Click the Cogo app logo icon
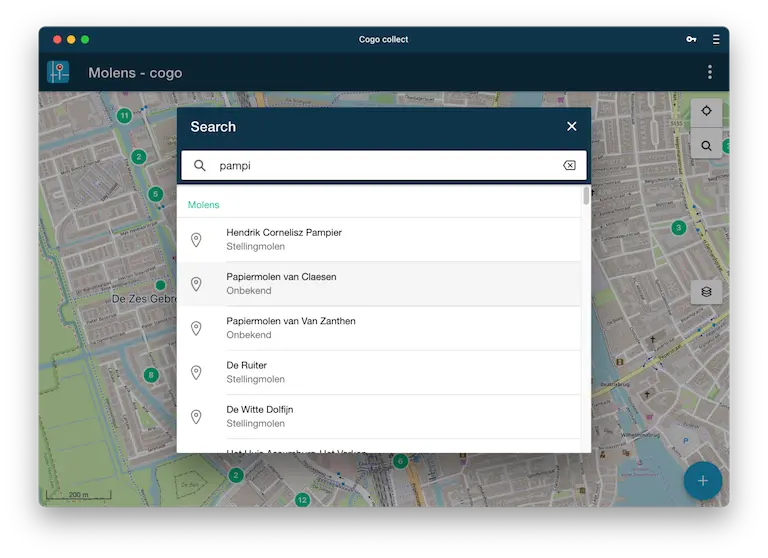The height and width of the screenshot is (558, 768). point(58,72)
